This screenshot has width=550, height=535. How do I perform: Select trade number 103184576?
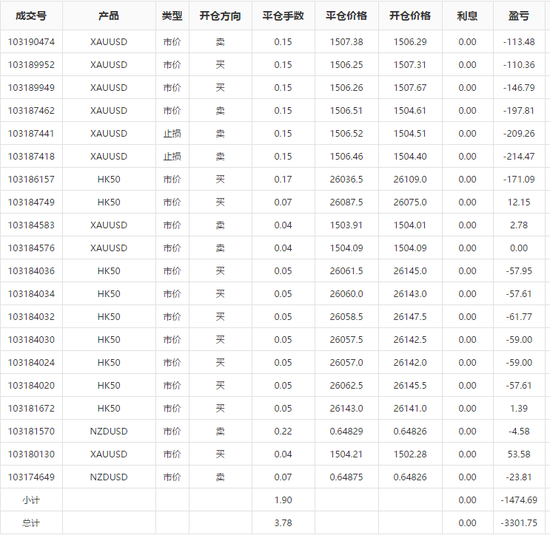[31, 248]
